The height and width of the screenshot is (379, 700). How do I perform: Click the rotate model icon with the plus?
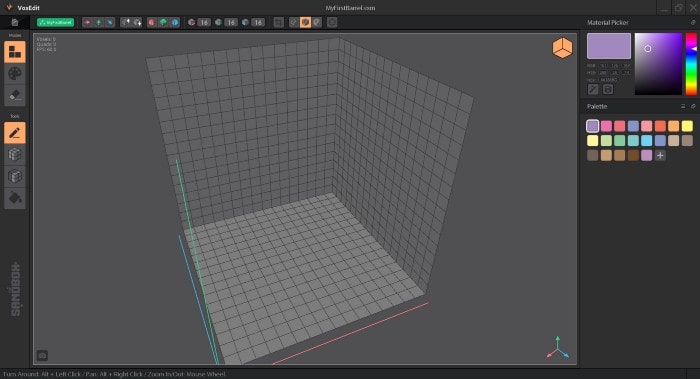(x=137, y=22)
